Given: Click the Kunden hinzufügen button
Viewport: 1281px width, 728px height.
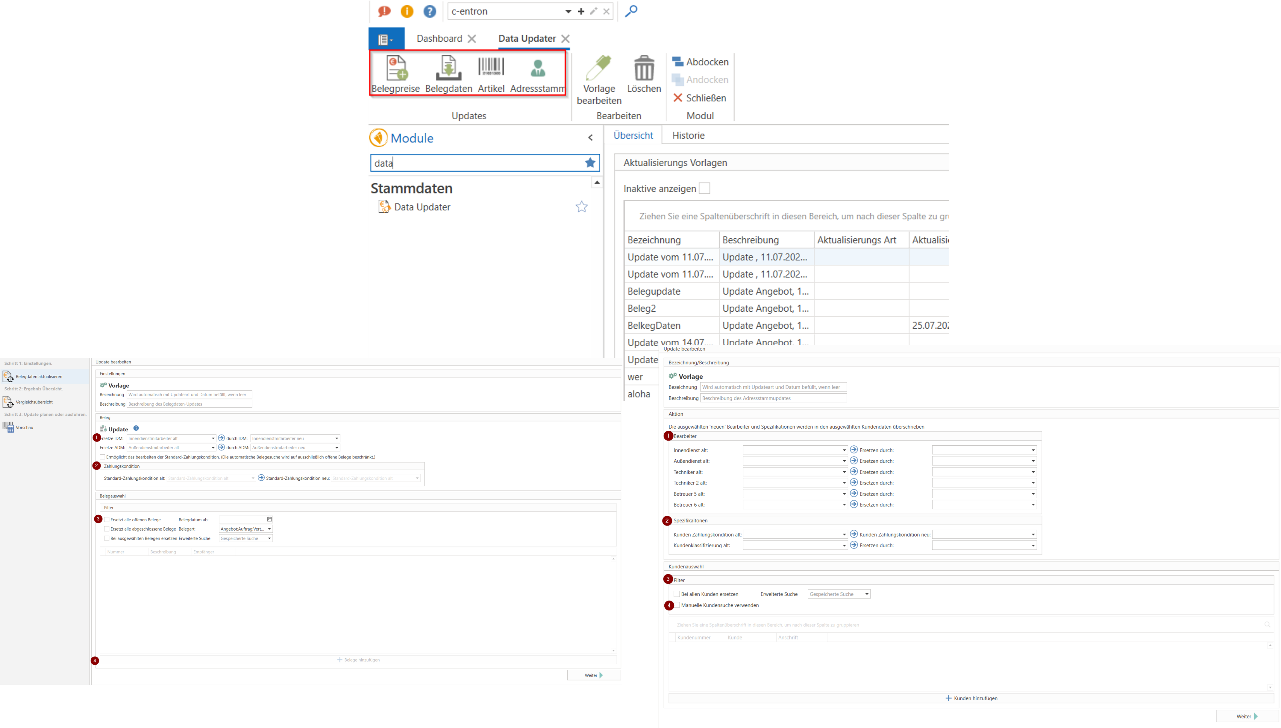Looking at the screenshot, I should 971,698.
